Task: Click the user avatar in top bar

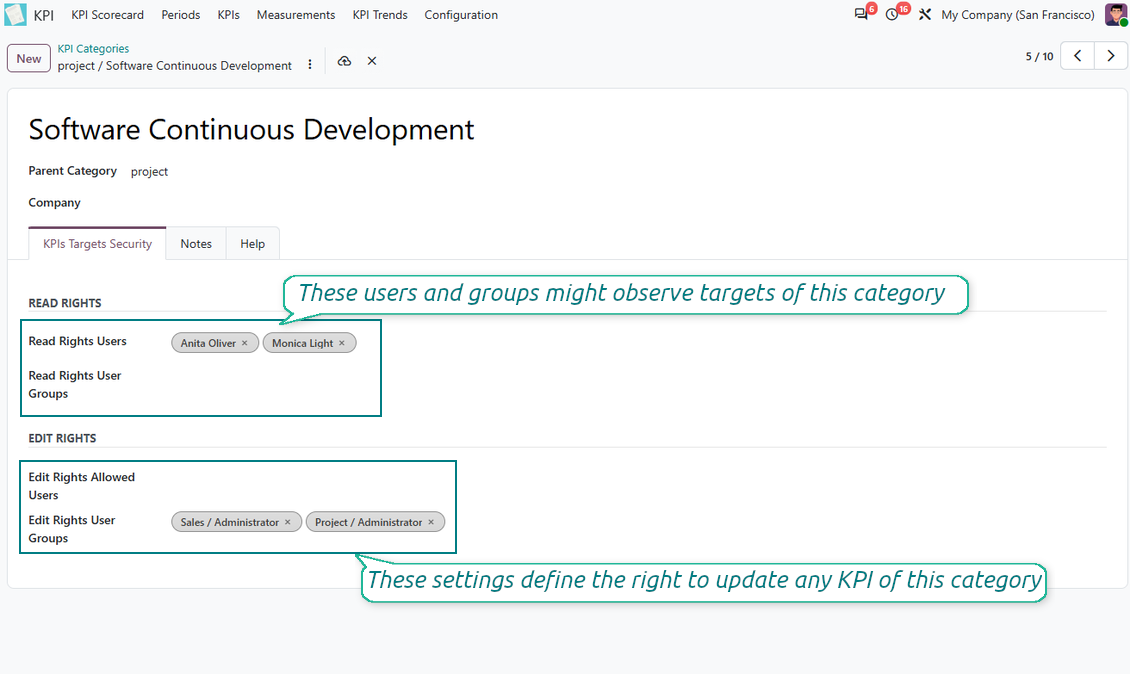Action: point(1116,14)
